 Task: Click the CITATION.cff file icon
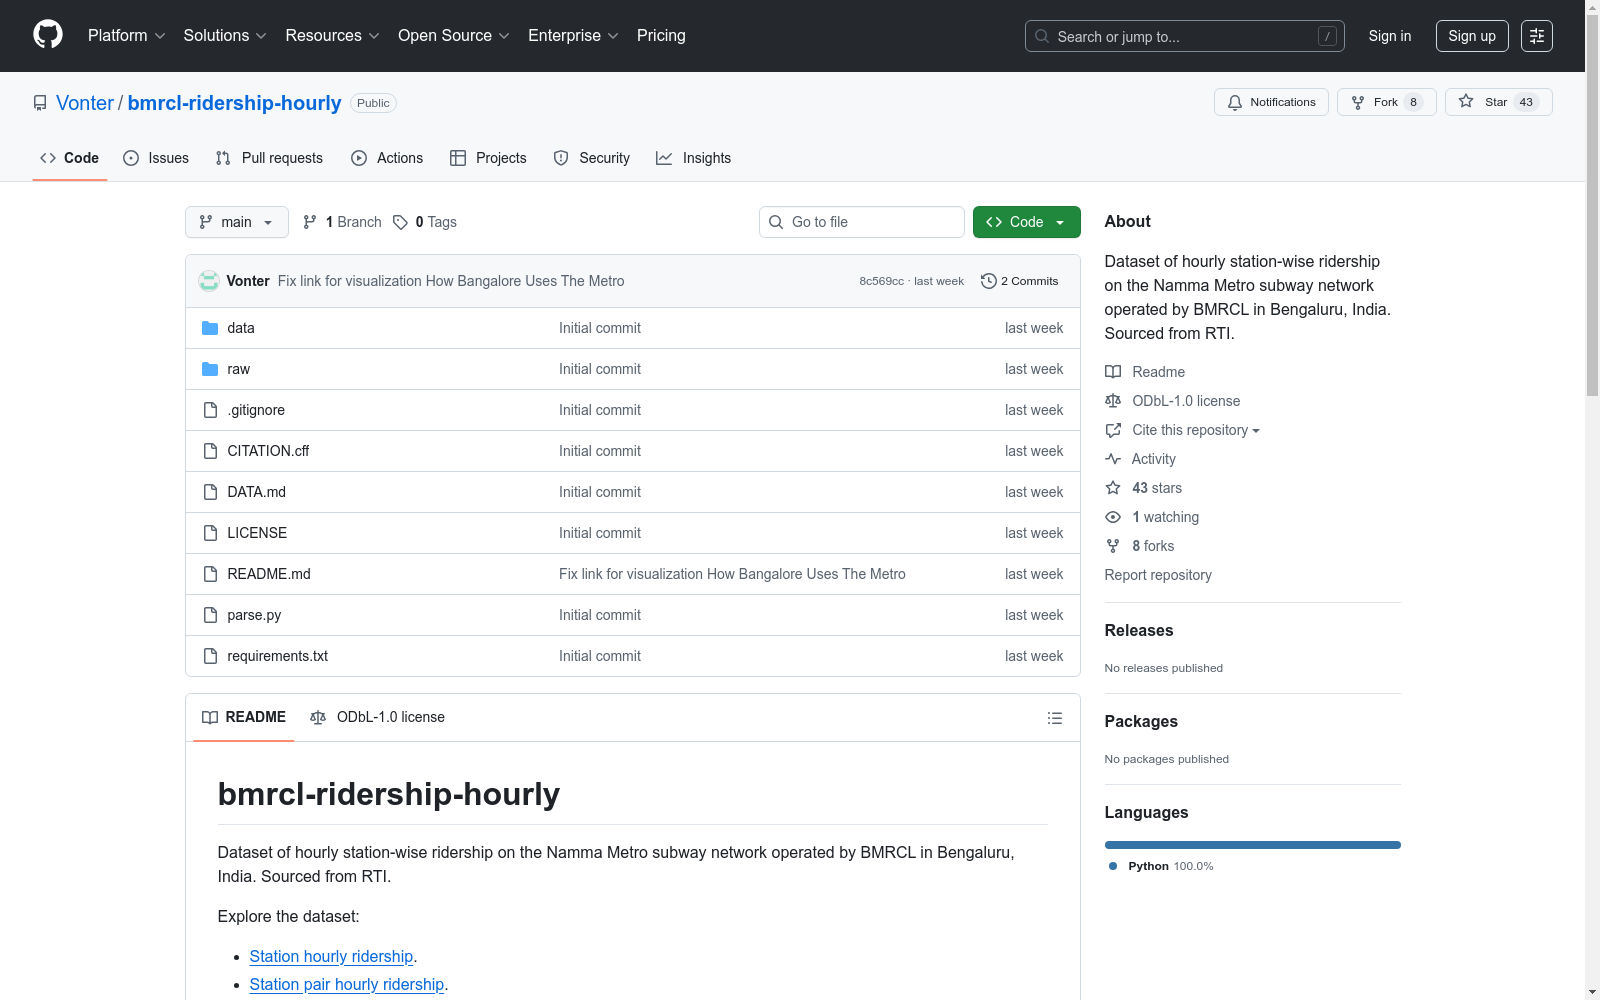tap(210, 451)
